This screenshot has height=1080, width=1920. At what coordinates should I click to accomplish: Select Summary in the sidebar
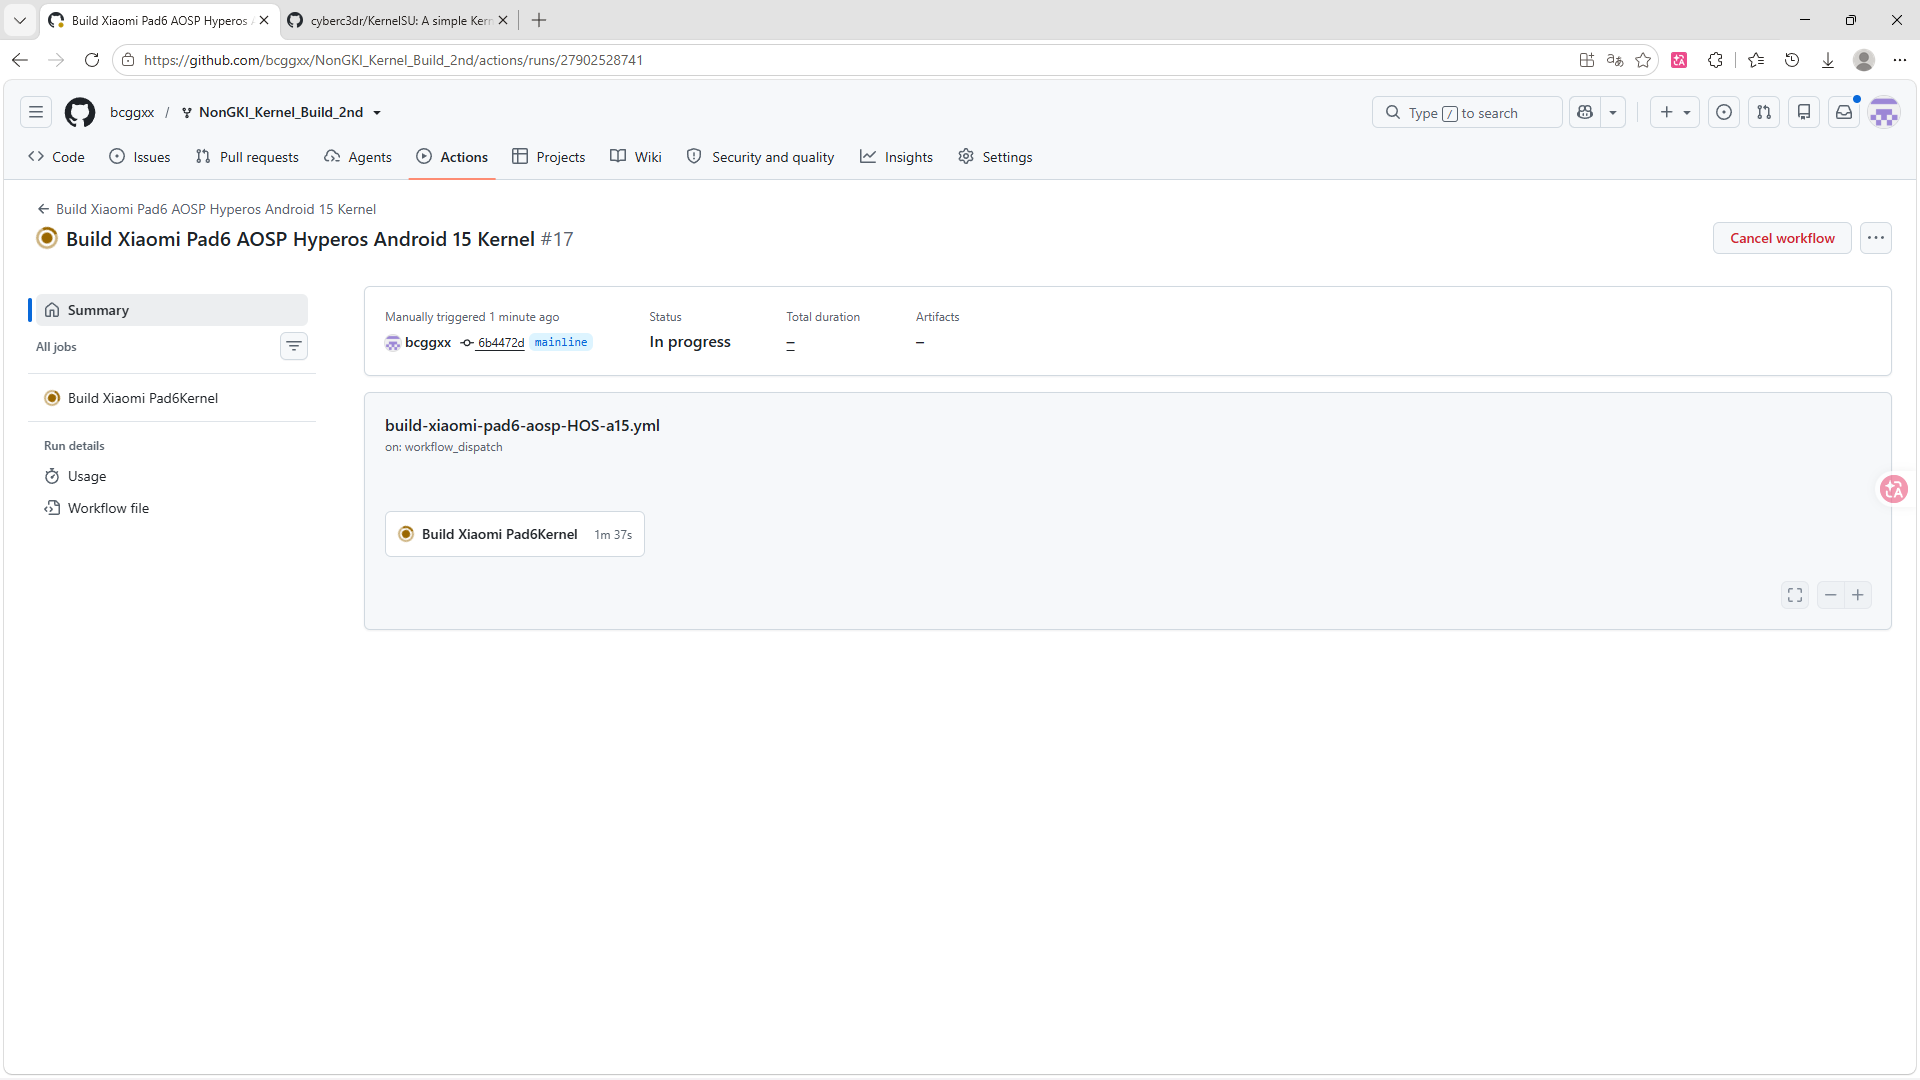point(172,310)
